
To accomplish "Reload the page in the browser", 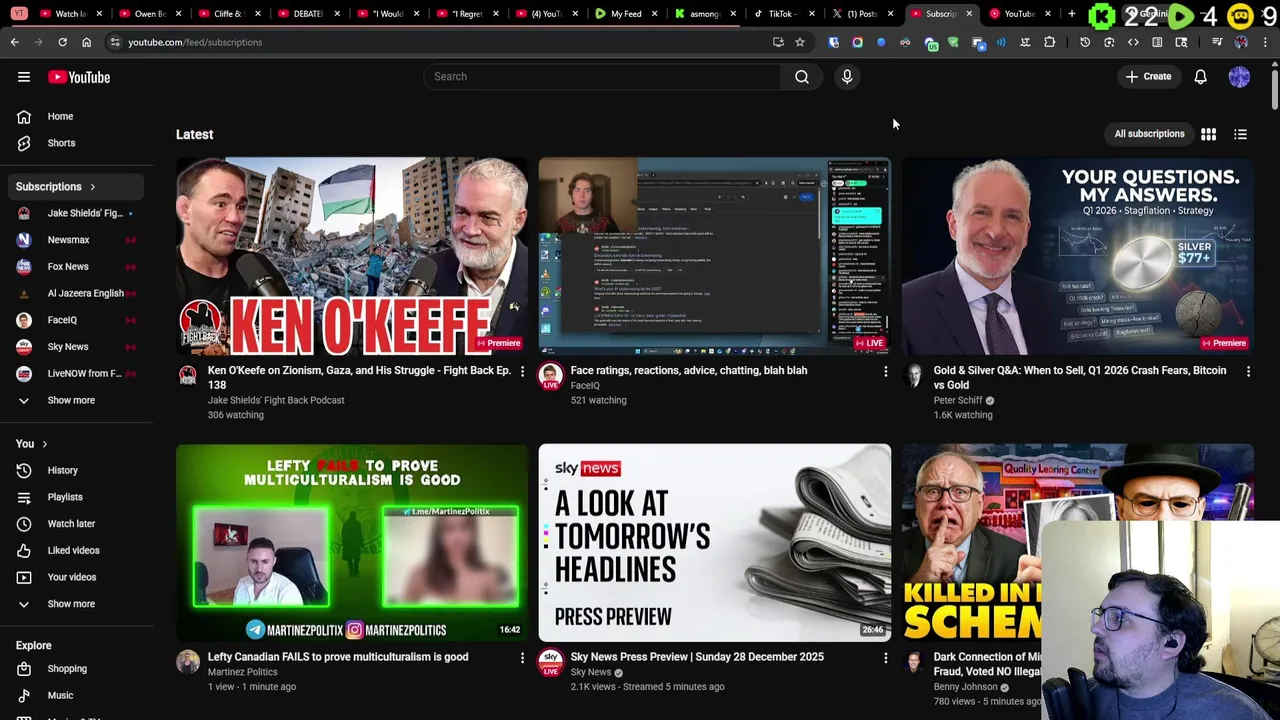I will pyautogui.click(x=62, y=42).
